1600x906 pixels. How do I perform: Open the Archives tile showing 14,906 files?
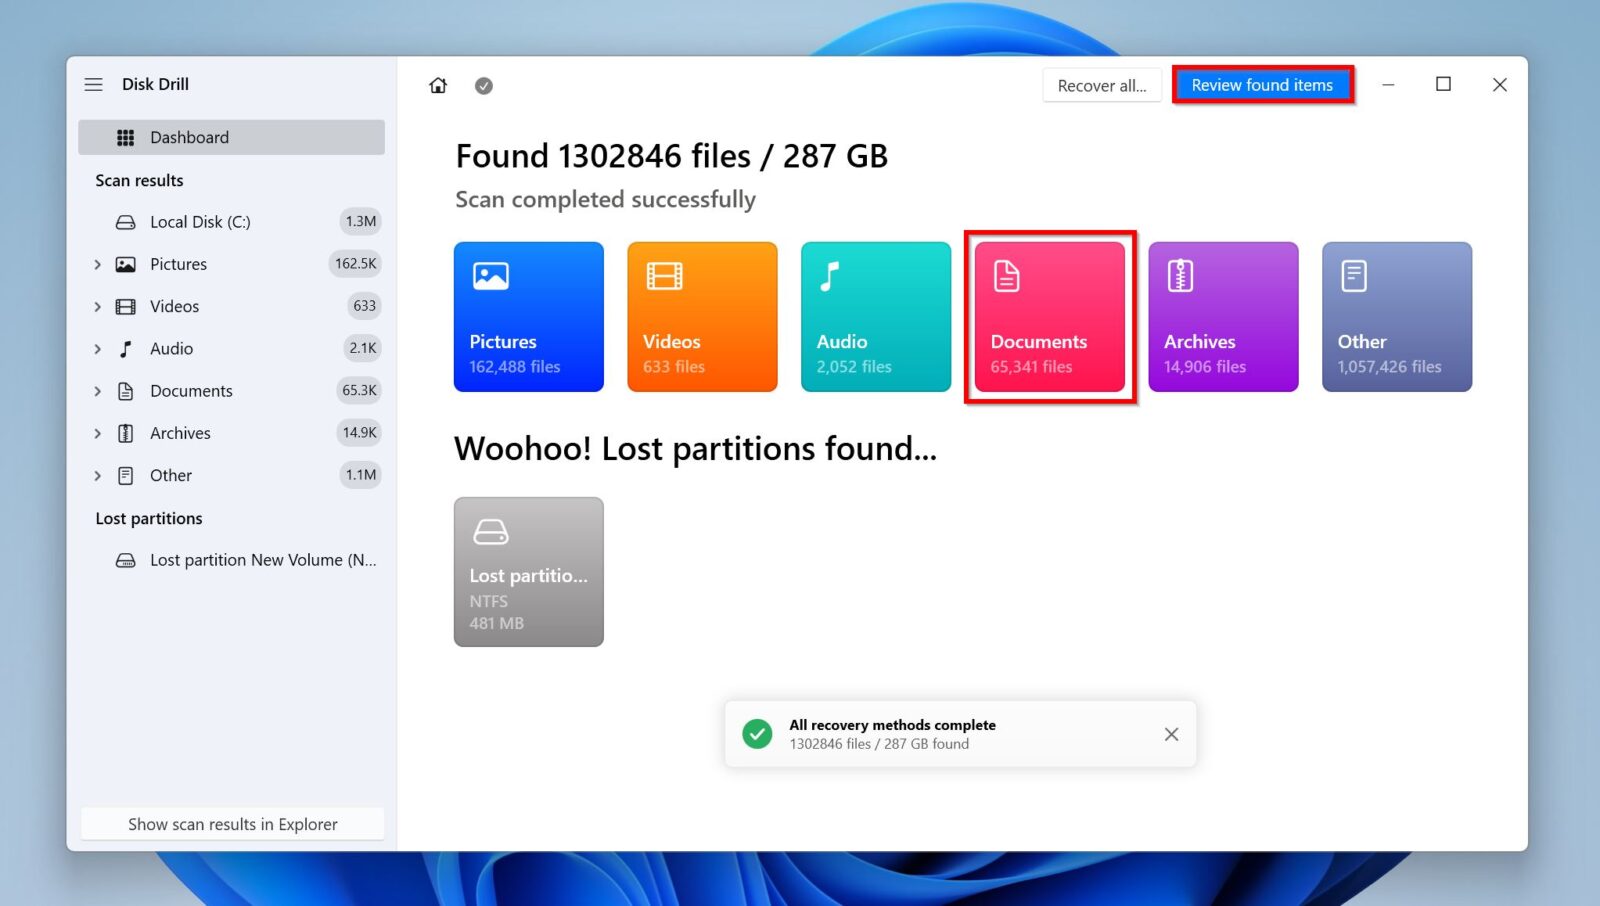1222,316
